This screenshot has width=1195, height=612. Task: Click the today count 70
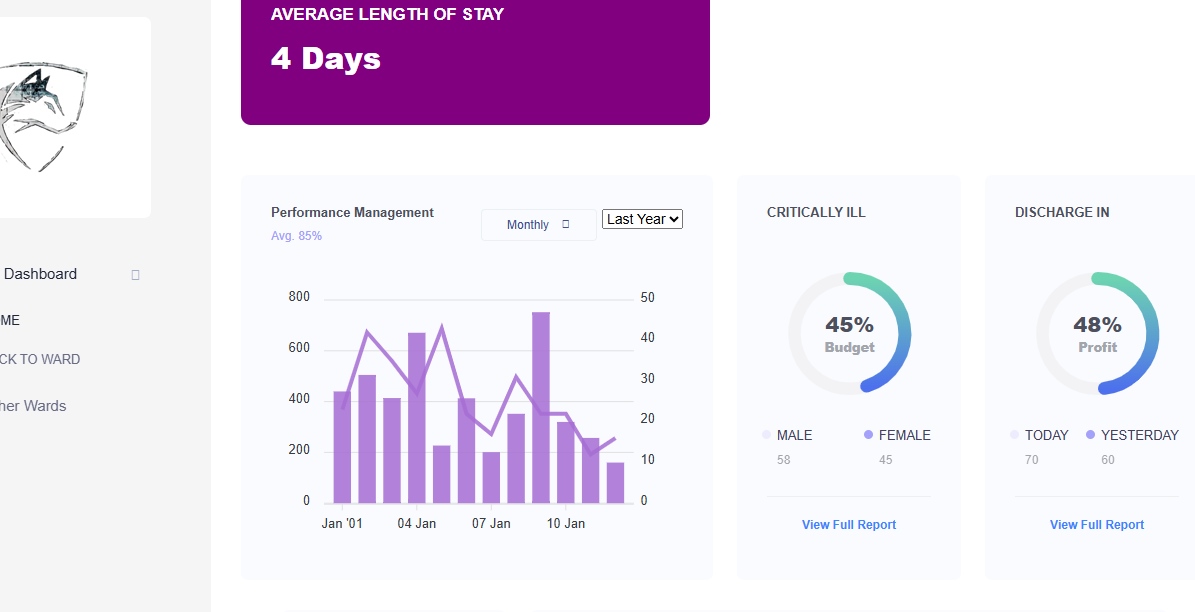coord(1032,460)
